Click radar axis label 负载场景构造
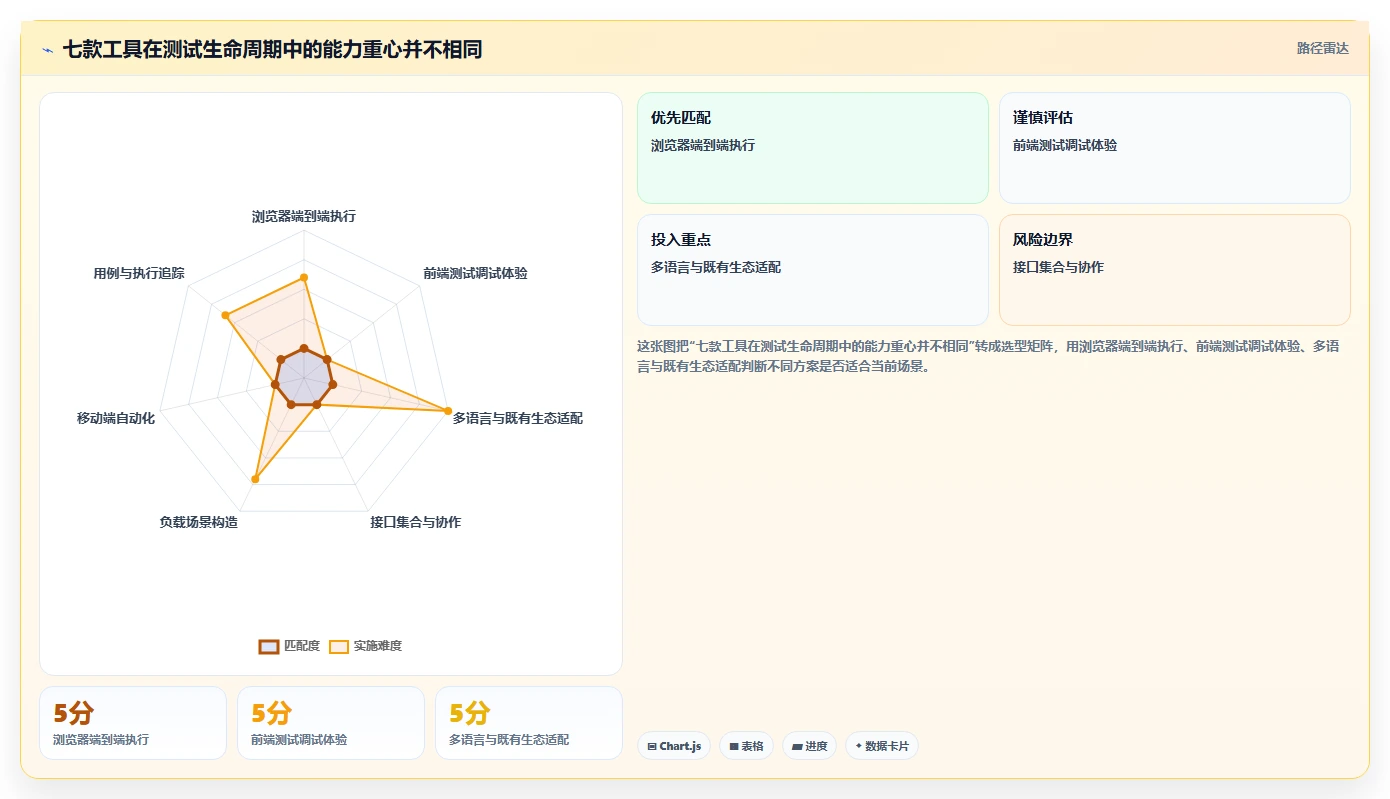1390x799 pixels. click(199, 522)
